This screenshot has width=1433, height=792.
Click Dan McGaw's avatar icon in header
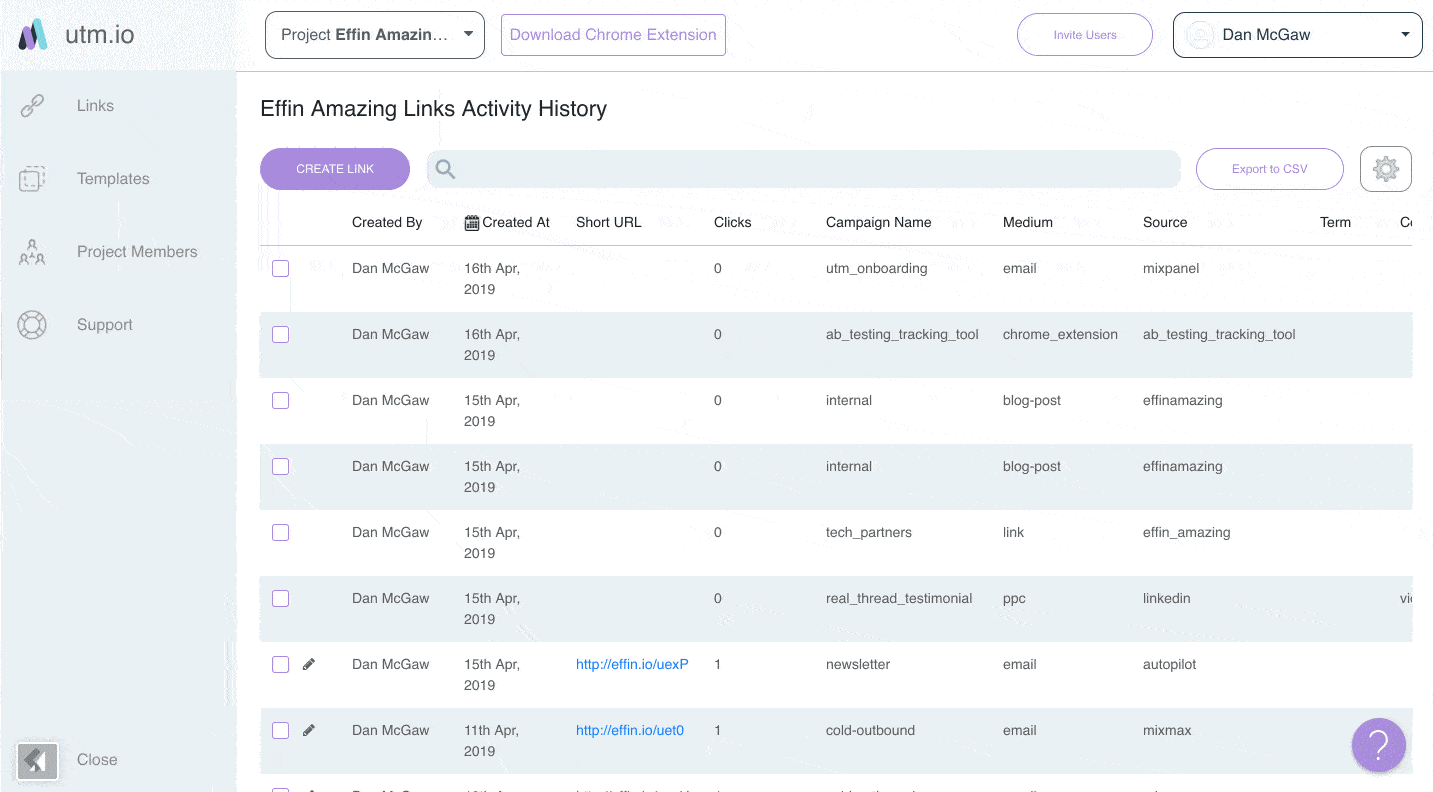coord(1199,35)
